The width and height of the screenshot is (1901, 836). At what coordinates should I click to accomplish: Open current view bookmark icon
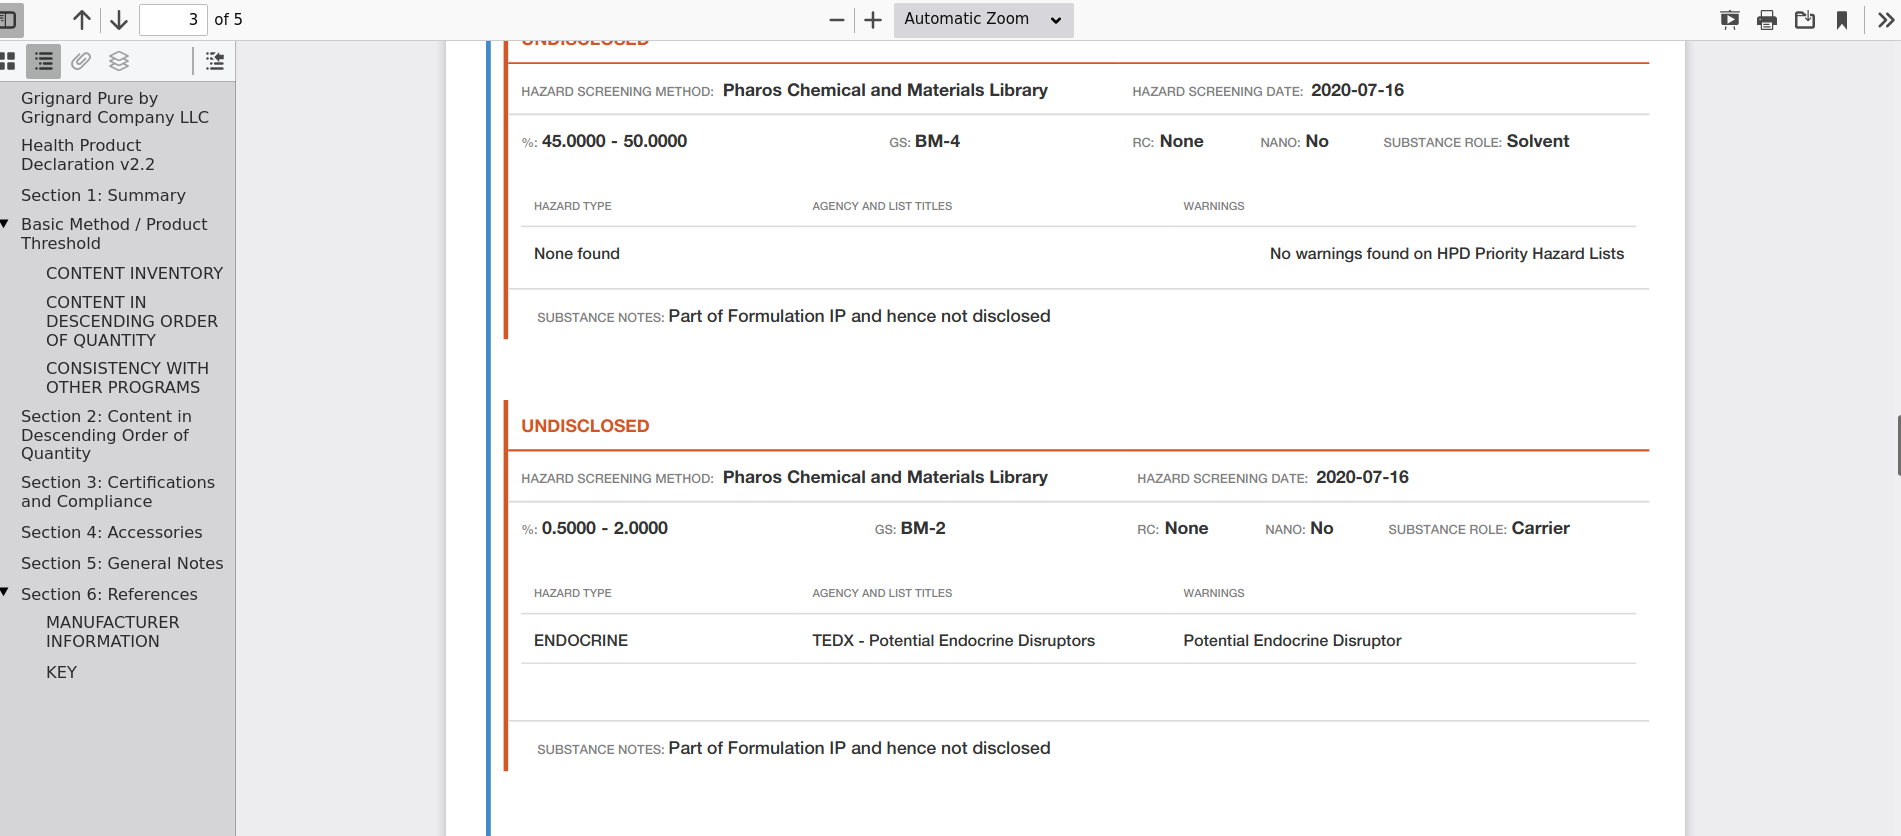pos(1842,20)
